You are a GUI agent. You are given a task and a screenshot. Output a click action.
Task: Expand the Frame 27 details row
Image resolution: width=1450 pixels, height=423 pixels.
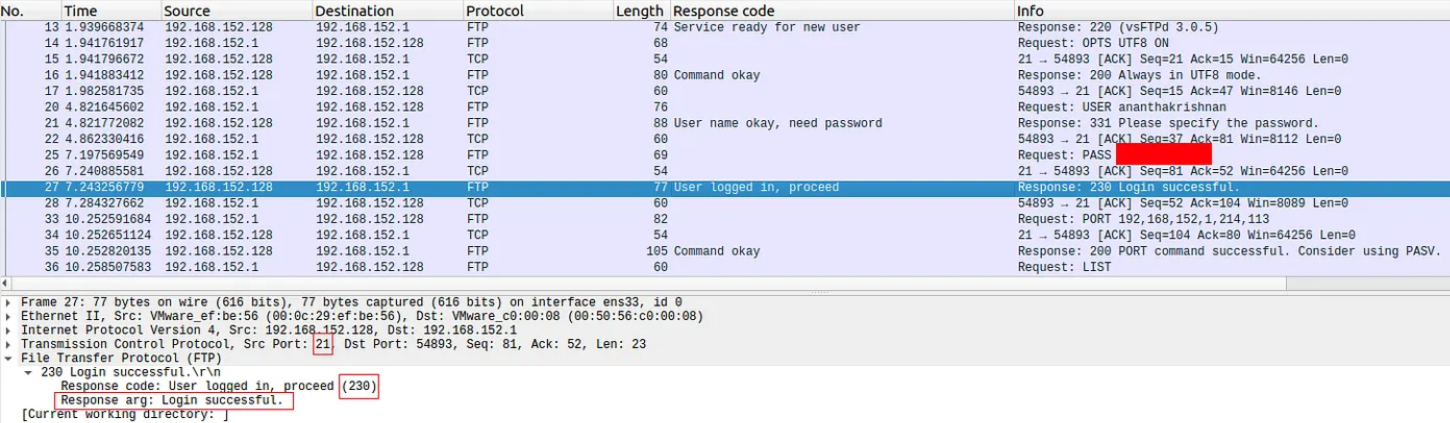point(10,302)
